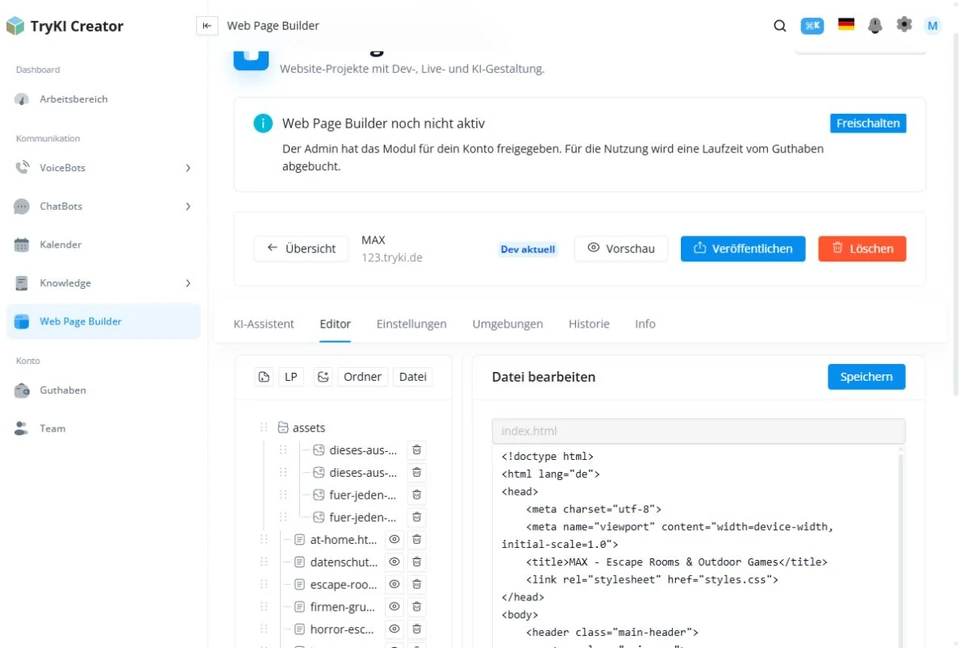Click the new file icon button left of LP
Image resolution: width=960 pixels, height=648 pixels.
(264, 377)
